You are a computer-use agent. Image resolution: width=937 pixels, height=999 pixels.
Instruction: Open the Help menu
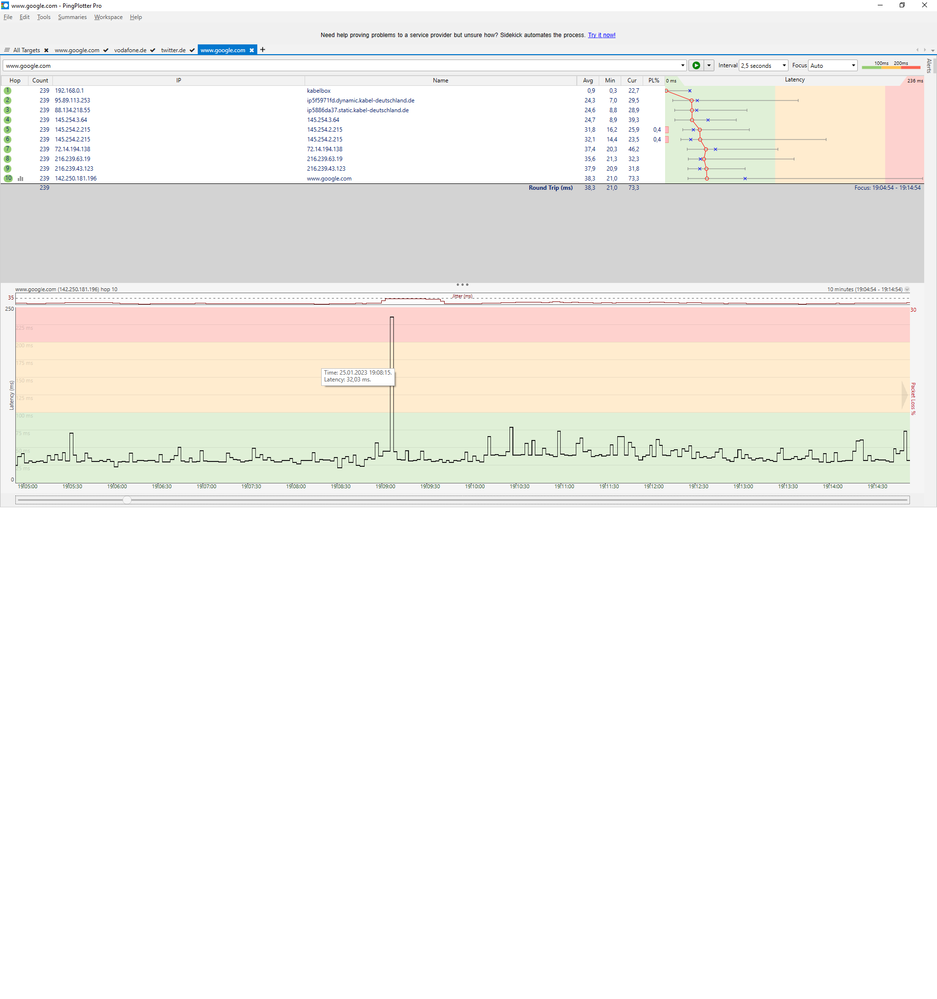[x=136, y=17]
